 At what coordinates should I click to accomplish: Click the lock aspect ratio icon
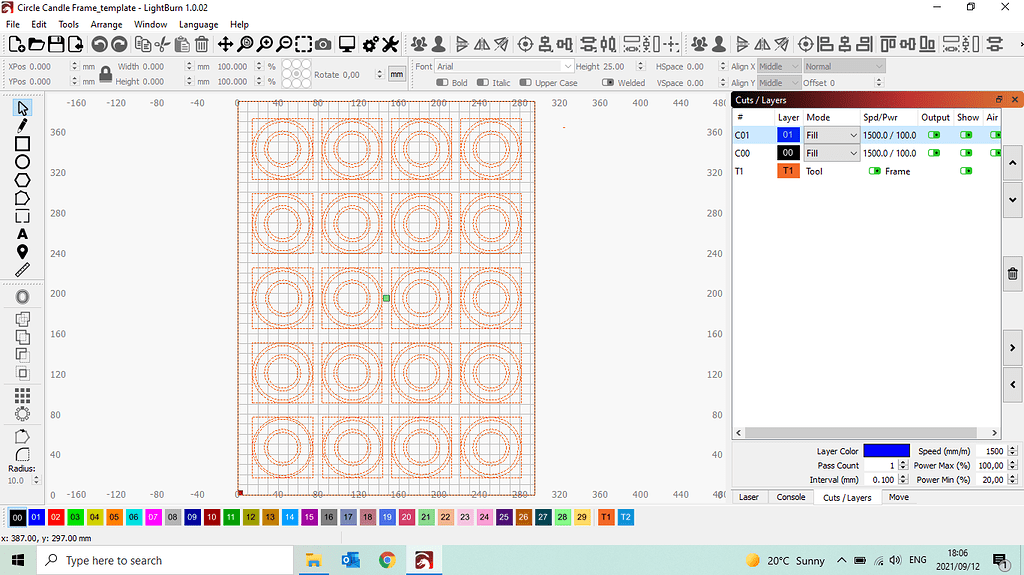point(106,74)
